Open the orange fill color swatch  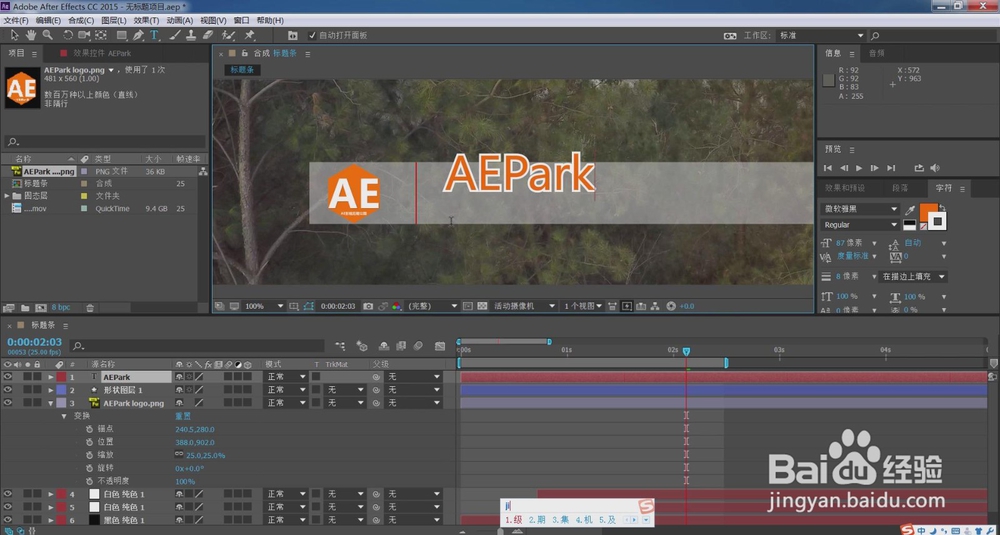927,212
